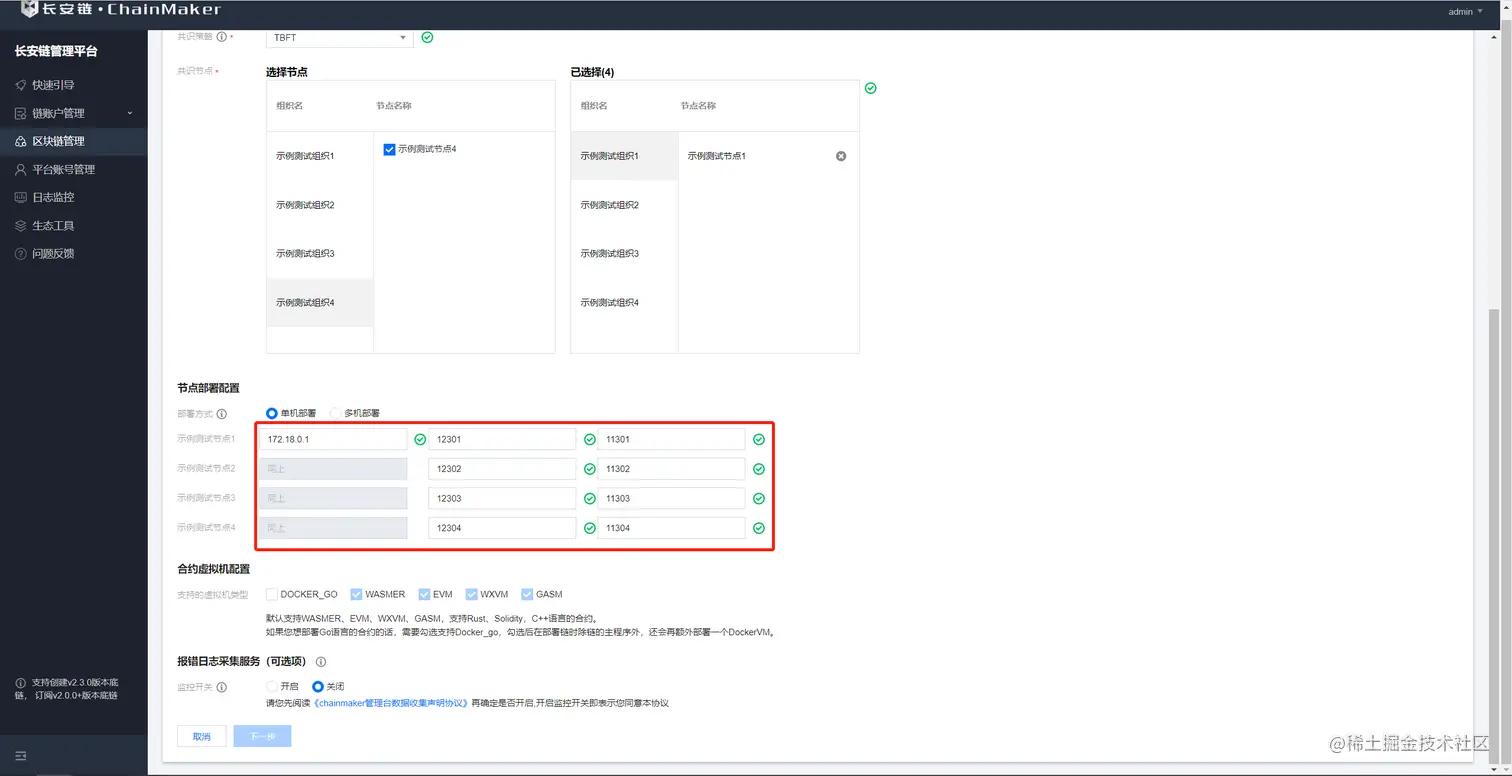Click info icon next to 报错日志采集服务
The width and height of the screenshot is (1512, 776).
pyautogui.click(x=321, y=661)
